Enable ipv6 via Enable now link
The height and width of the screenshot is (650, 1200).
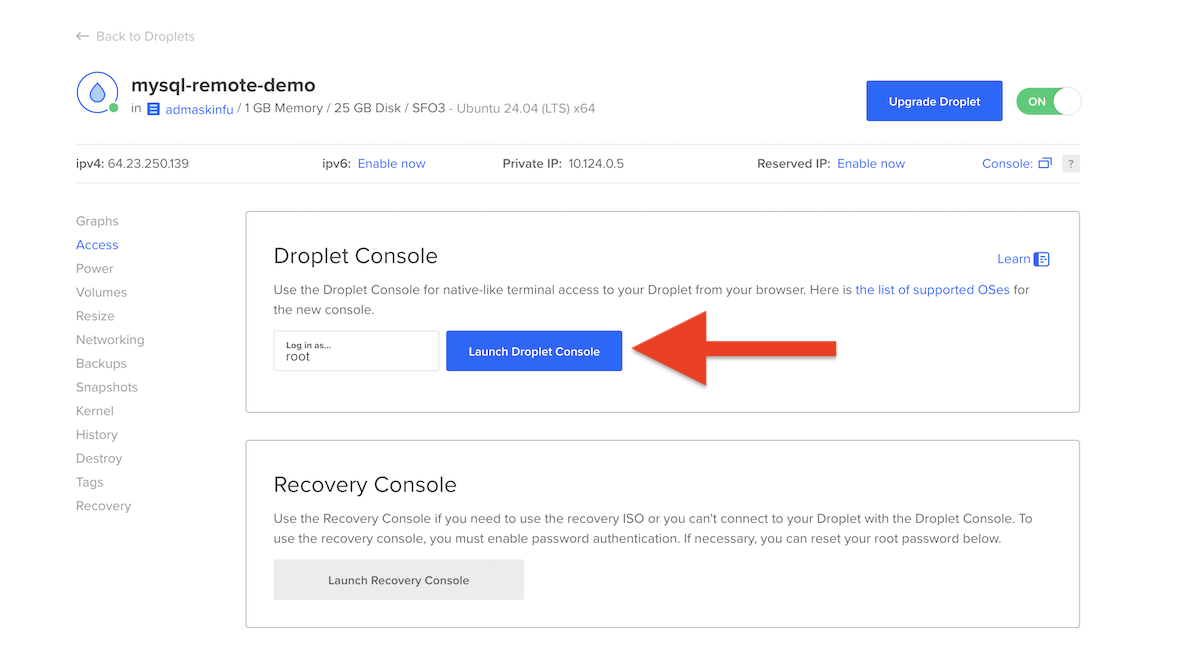391,163
